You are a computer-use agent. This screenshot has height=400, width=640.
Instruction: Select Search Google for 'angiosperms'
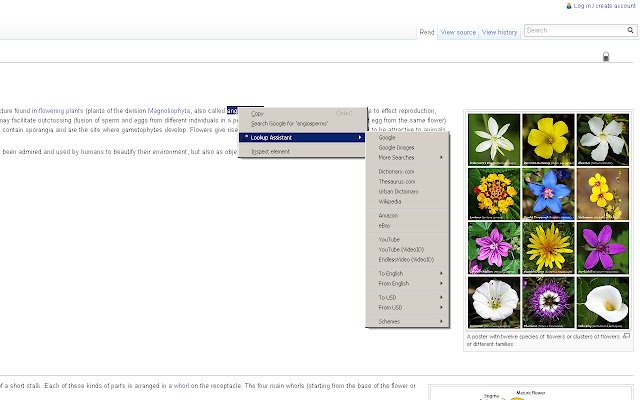click(x=302, y=123)
